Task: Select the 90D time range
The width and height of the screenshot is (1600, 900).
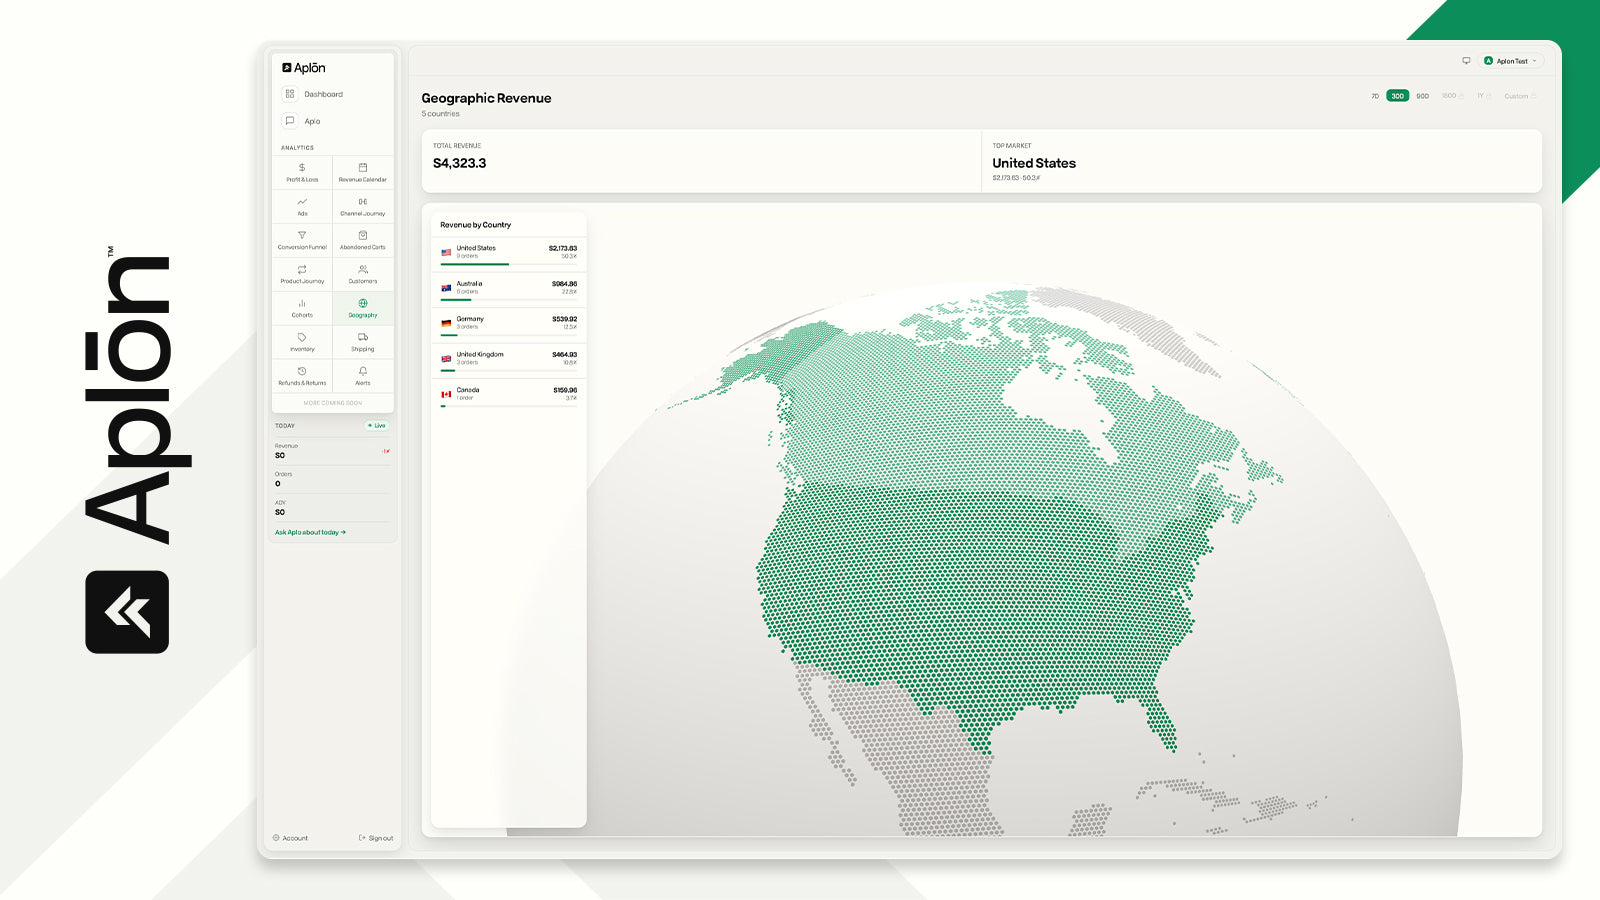Action: click(1422, 96)
